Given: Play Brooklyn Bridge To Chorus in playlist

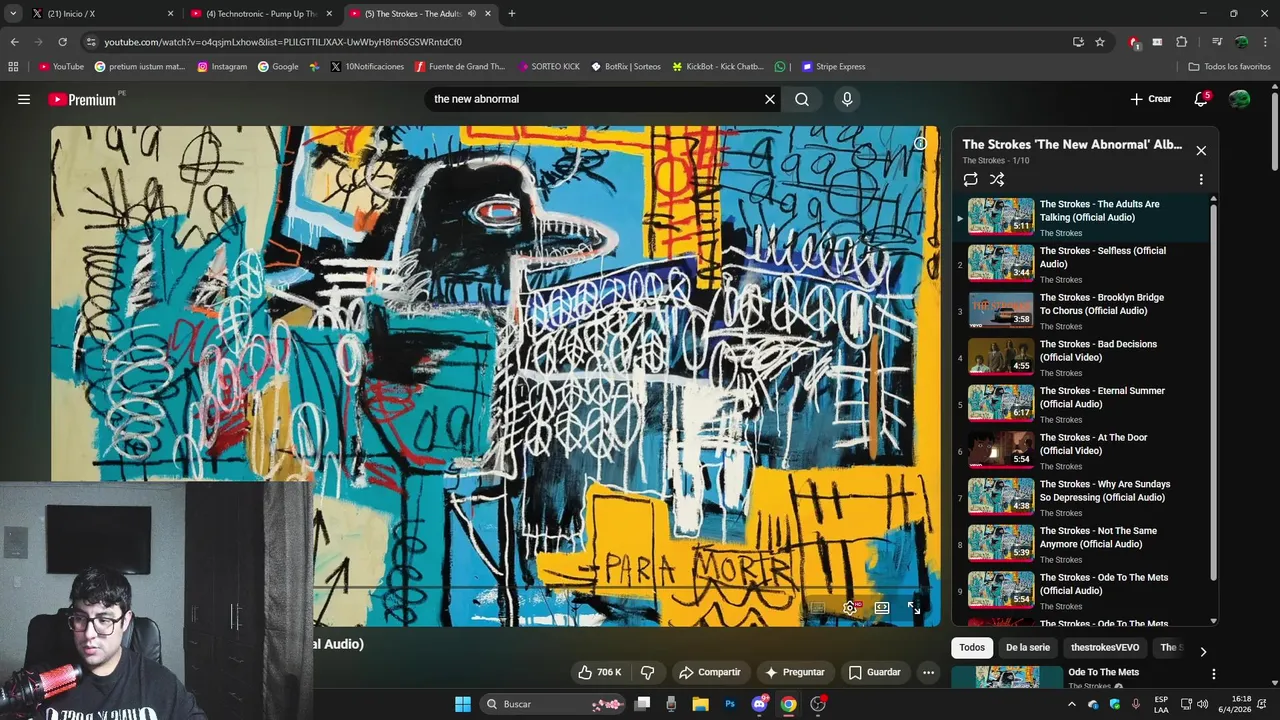Looking at the screenshot, I should [x=1082, y=311].
